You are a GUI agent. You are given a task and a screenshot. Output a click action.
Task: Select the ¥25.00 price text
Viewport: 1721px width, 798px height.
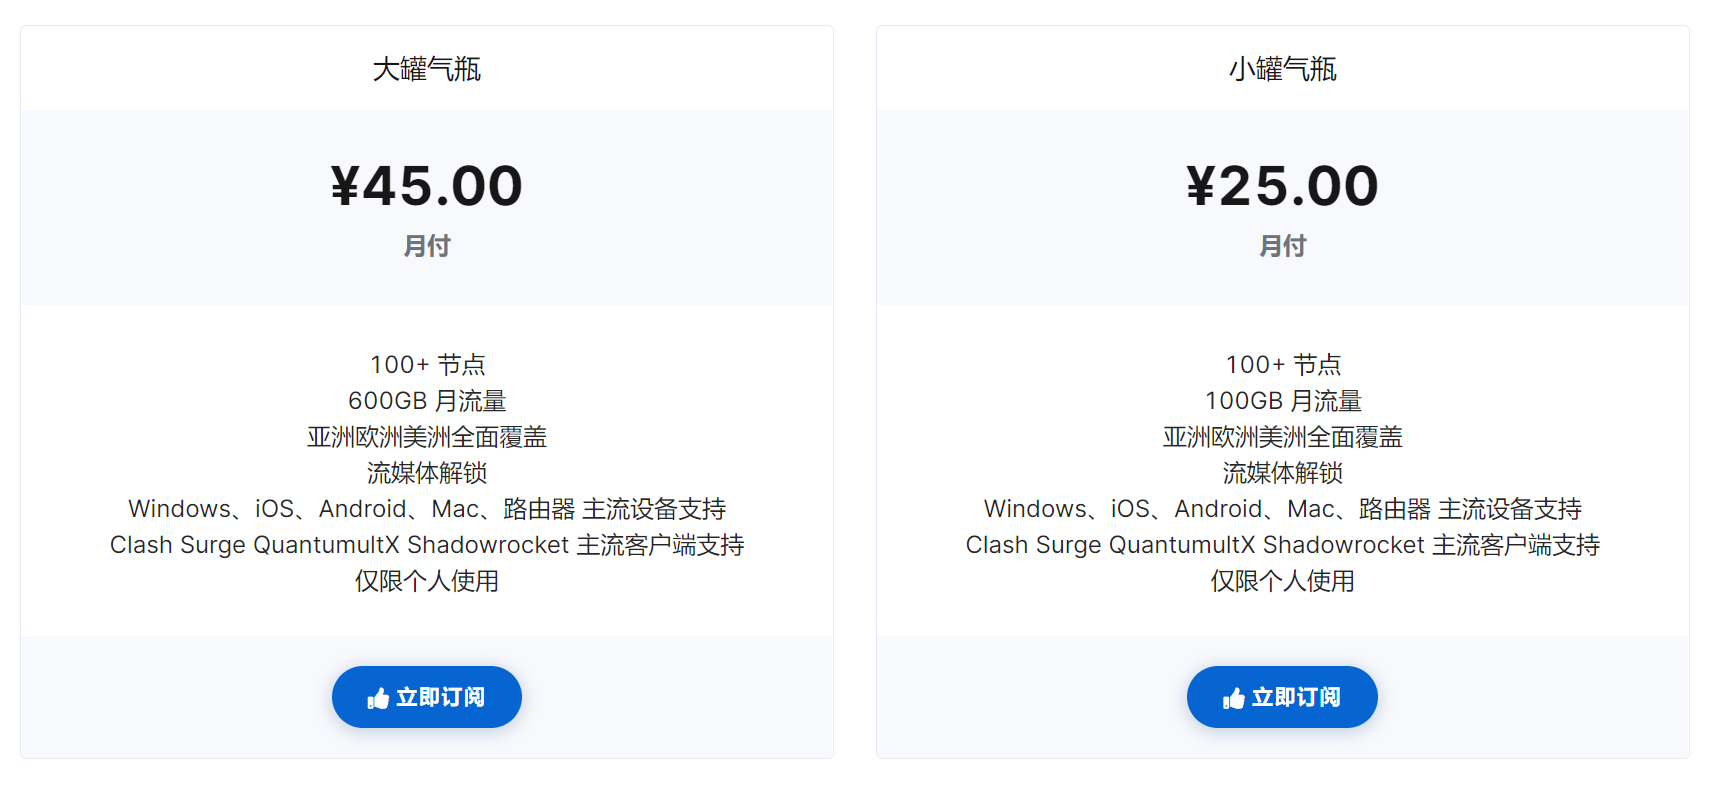[x=1283, y=186]
